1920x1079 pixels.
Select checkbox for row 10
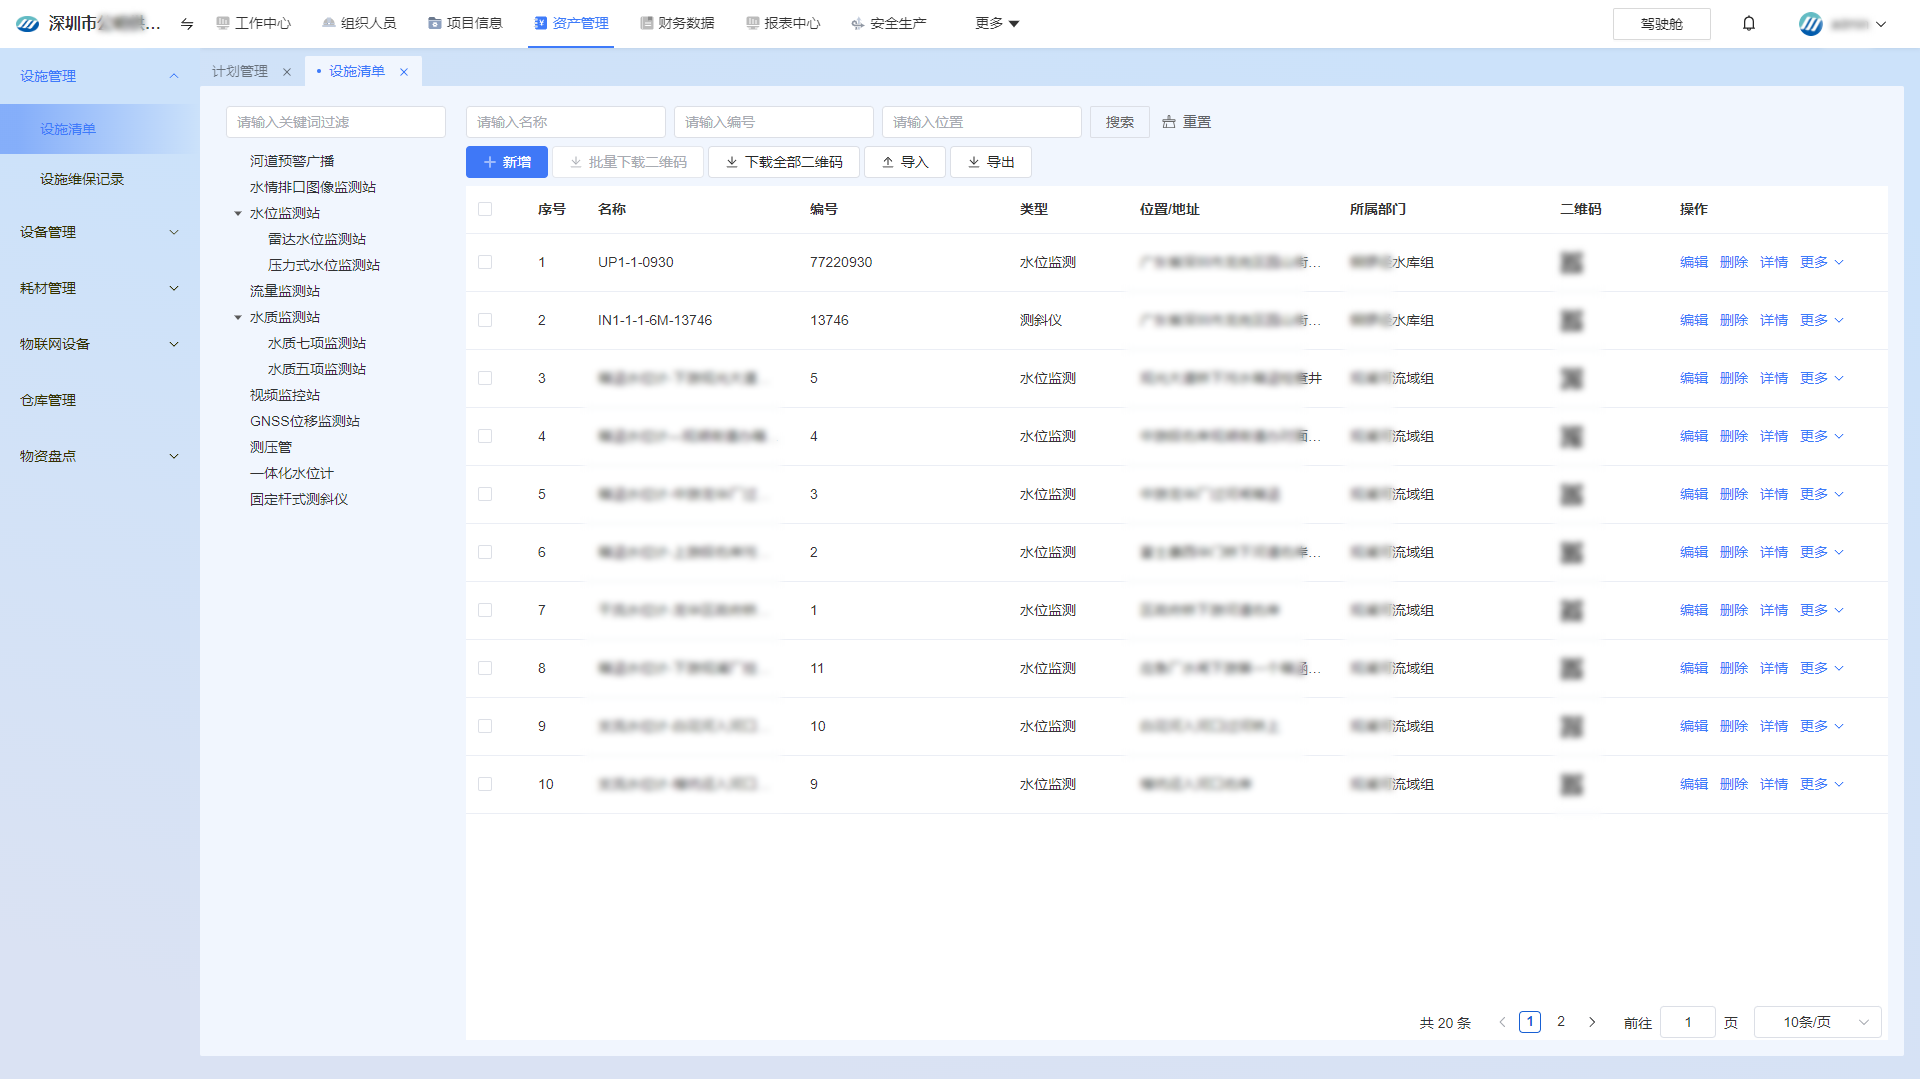[485, 784]
